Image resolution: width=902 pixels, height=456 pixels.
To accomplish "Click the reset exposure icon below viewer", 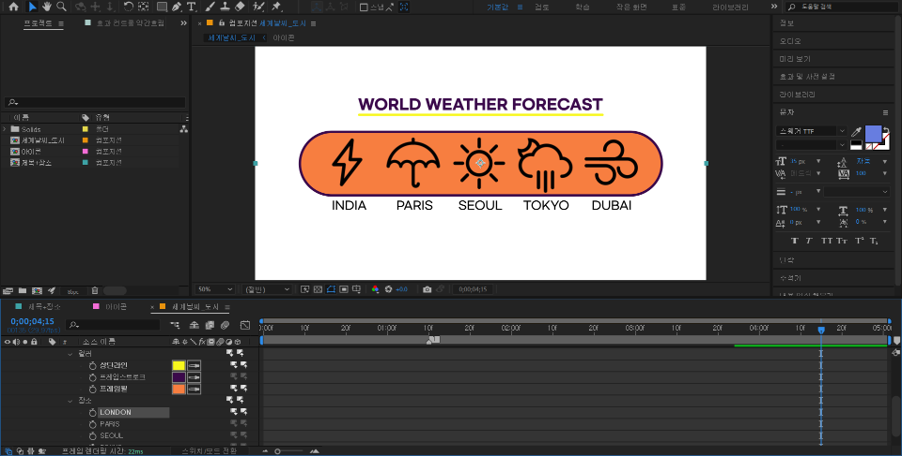I will [x=388, y=289].
